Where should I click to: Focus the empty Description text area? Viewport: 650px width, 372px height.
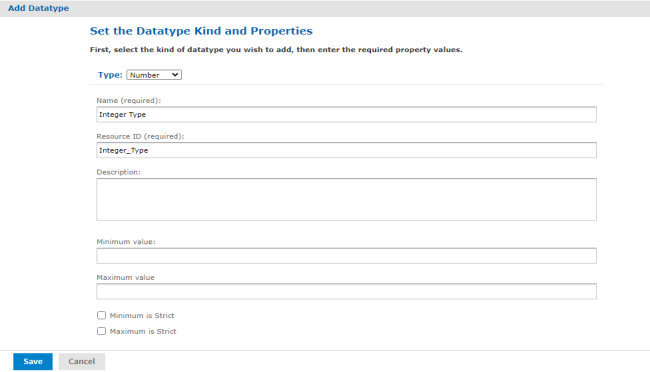pos(346,199)
